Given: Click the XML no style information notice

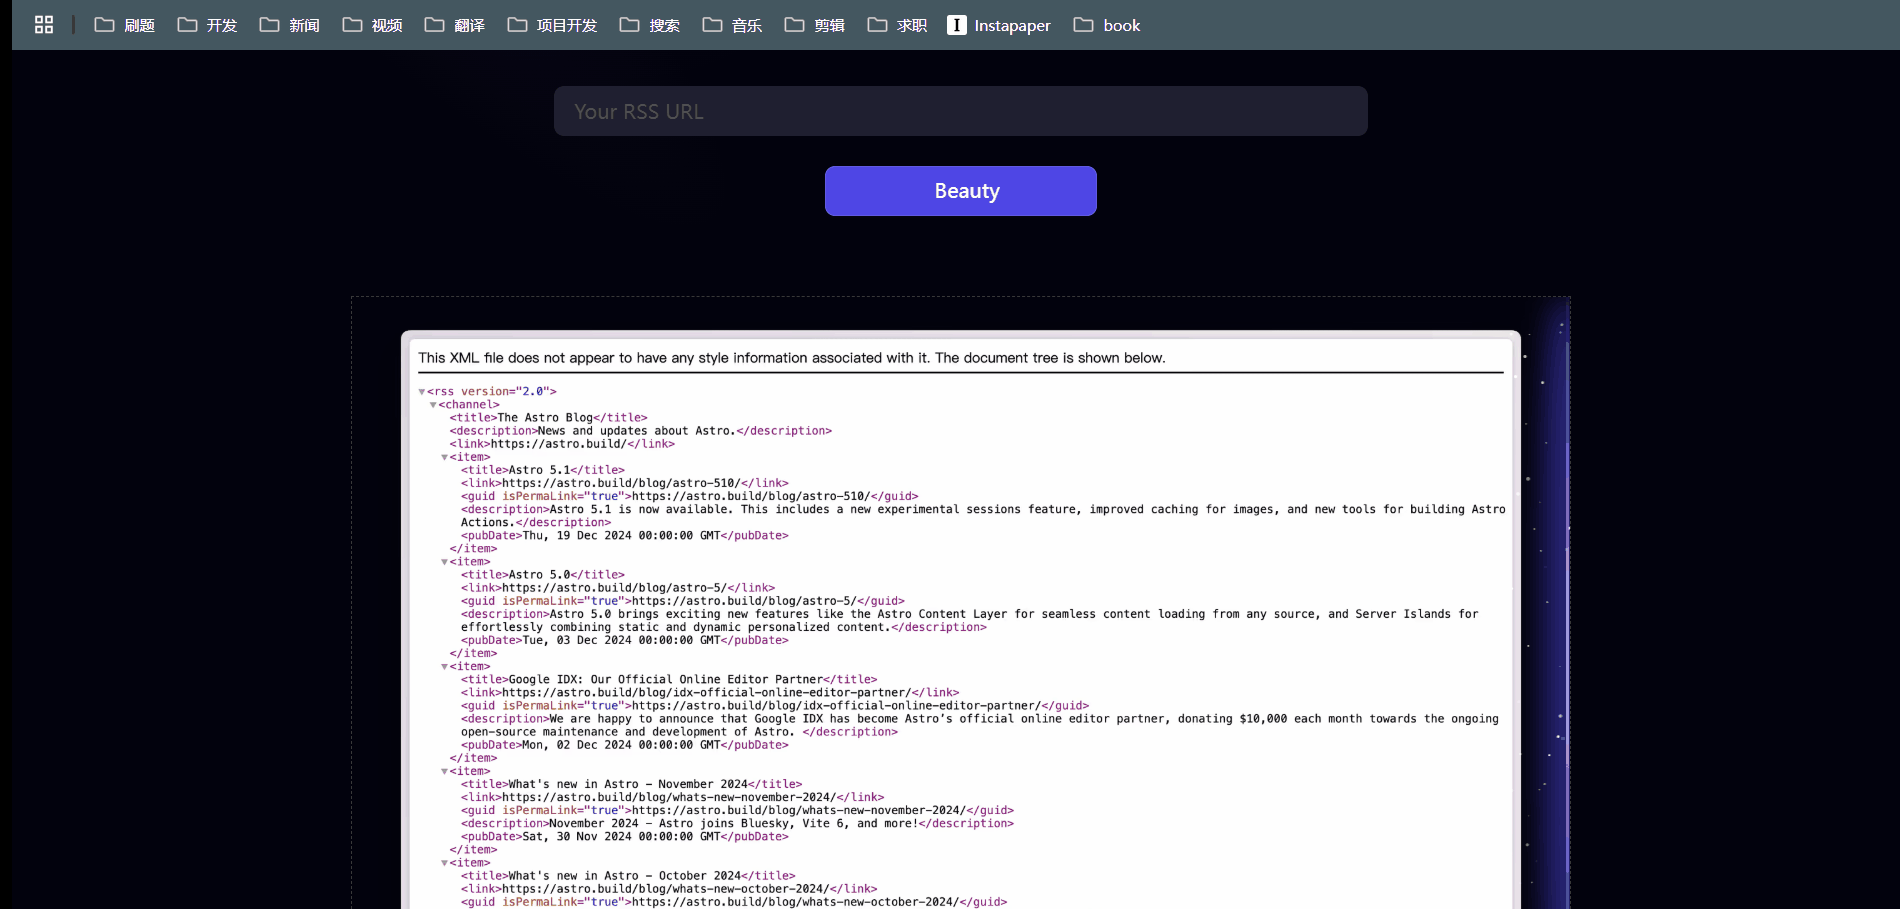Looking at the screenshot, I should [792, 358].
